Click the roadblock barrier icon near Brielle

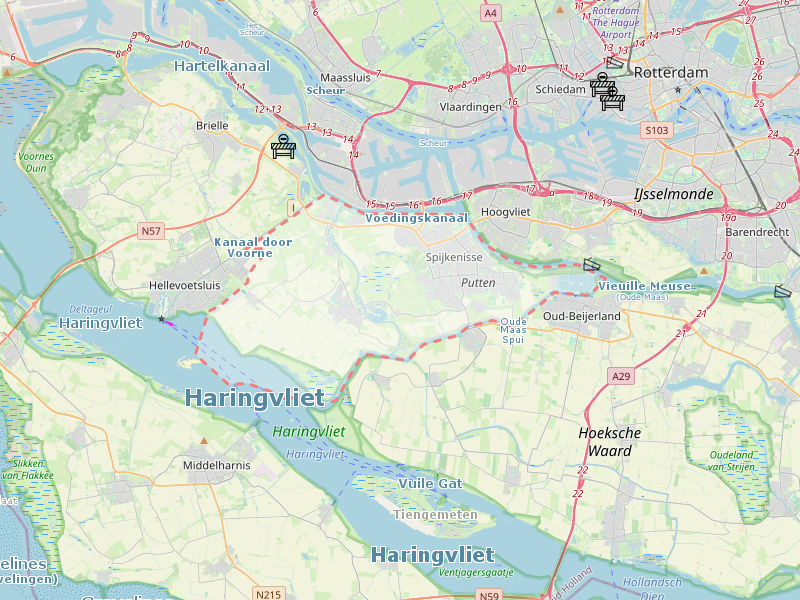(283, 146)
